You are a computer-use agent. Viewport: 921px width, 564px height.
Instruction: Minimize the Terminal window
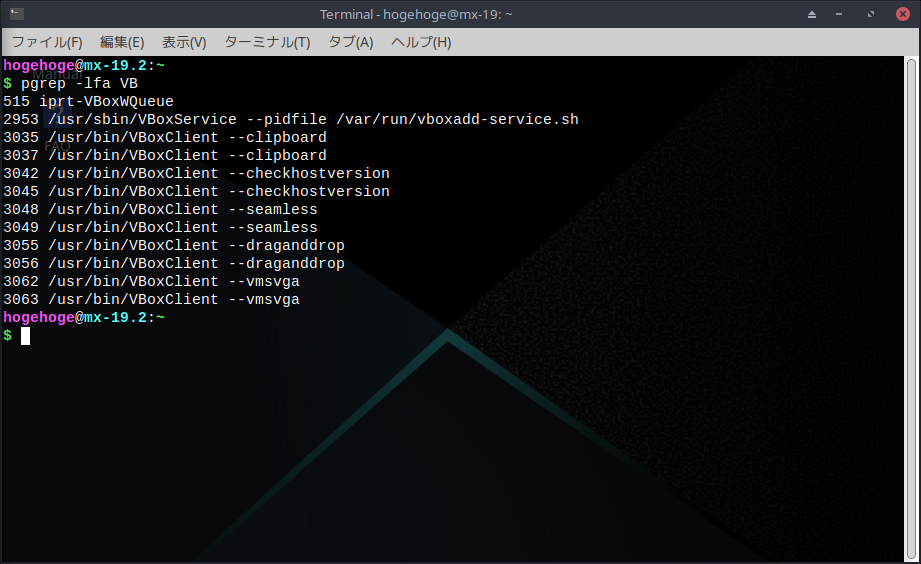click(x=839, y=14)
